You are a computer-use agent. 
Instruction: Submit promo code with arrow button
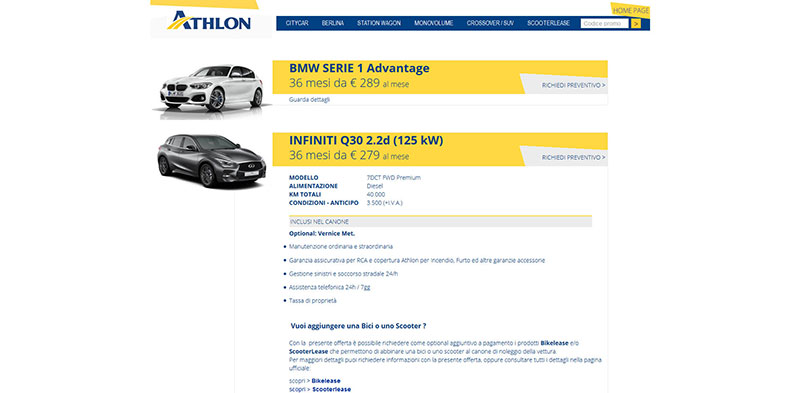click(636, 23)
